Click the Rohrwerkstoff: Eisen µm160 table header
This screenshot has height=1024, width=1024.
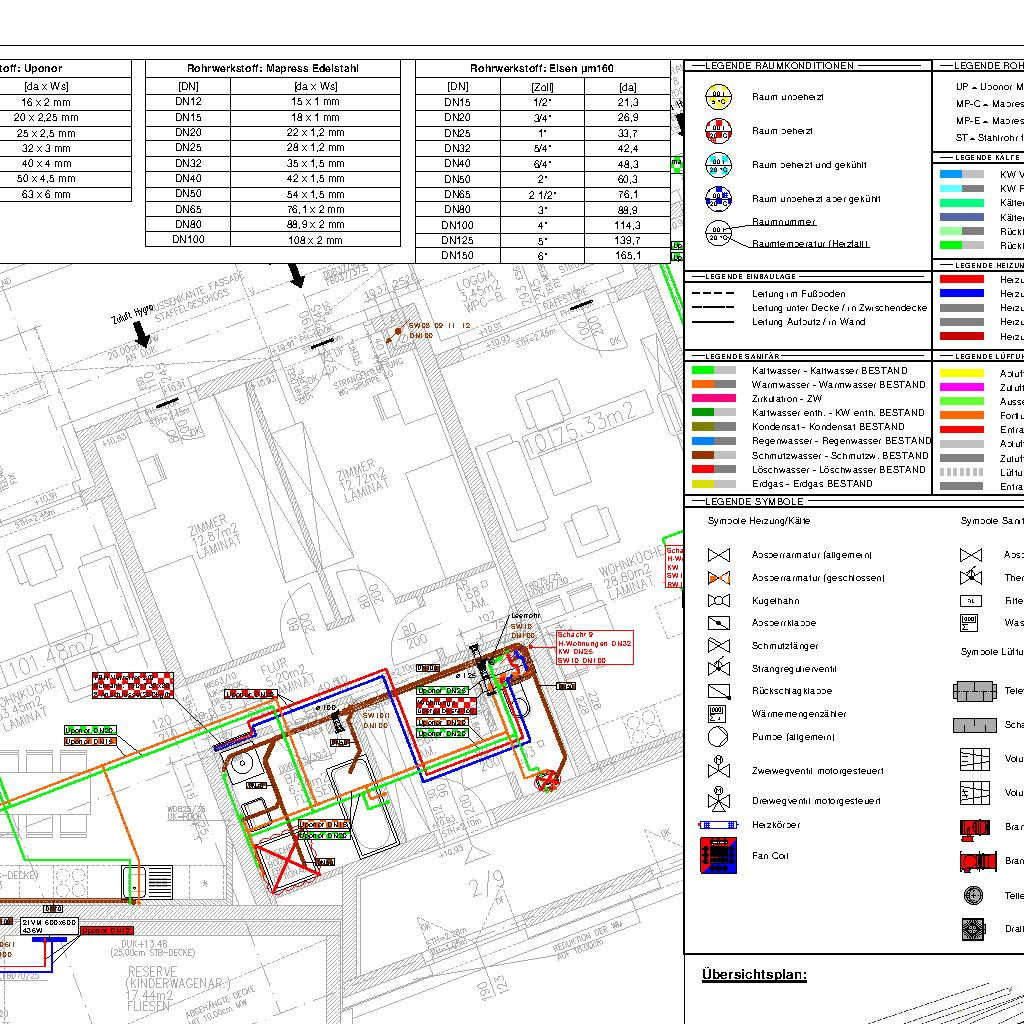pos(542,69)
